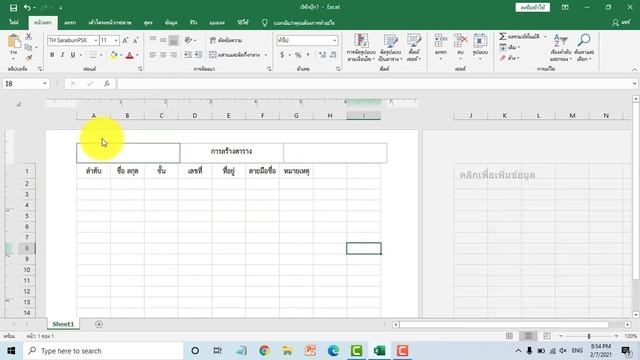Switch to the Formulas tab
Image resolution: width=640 pixels, height=360 pixels.
pyautogui.click(x=148, y=23)
